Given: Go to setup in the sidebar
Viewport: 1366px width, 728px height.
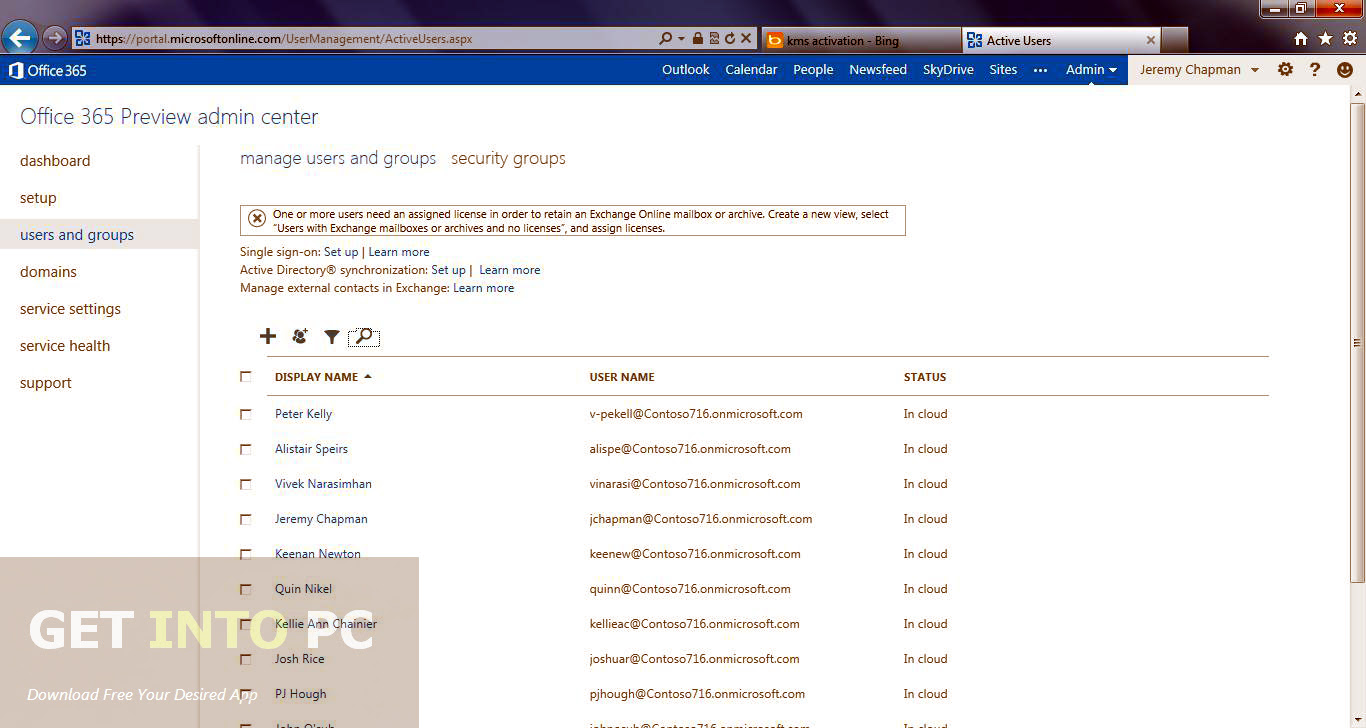Looking at the screenshot, I should pyautogui.click(x=38, y=198).
